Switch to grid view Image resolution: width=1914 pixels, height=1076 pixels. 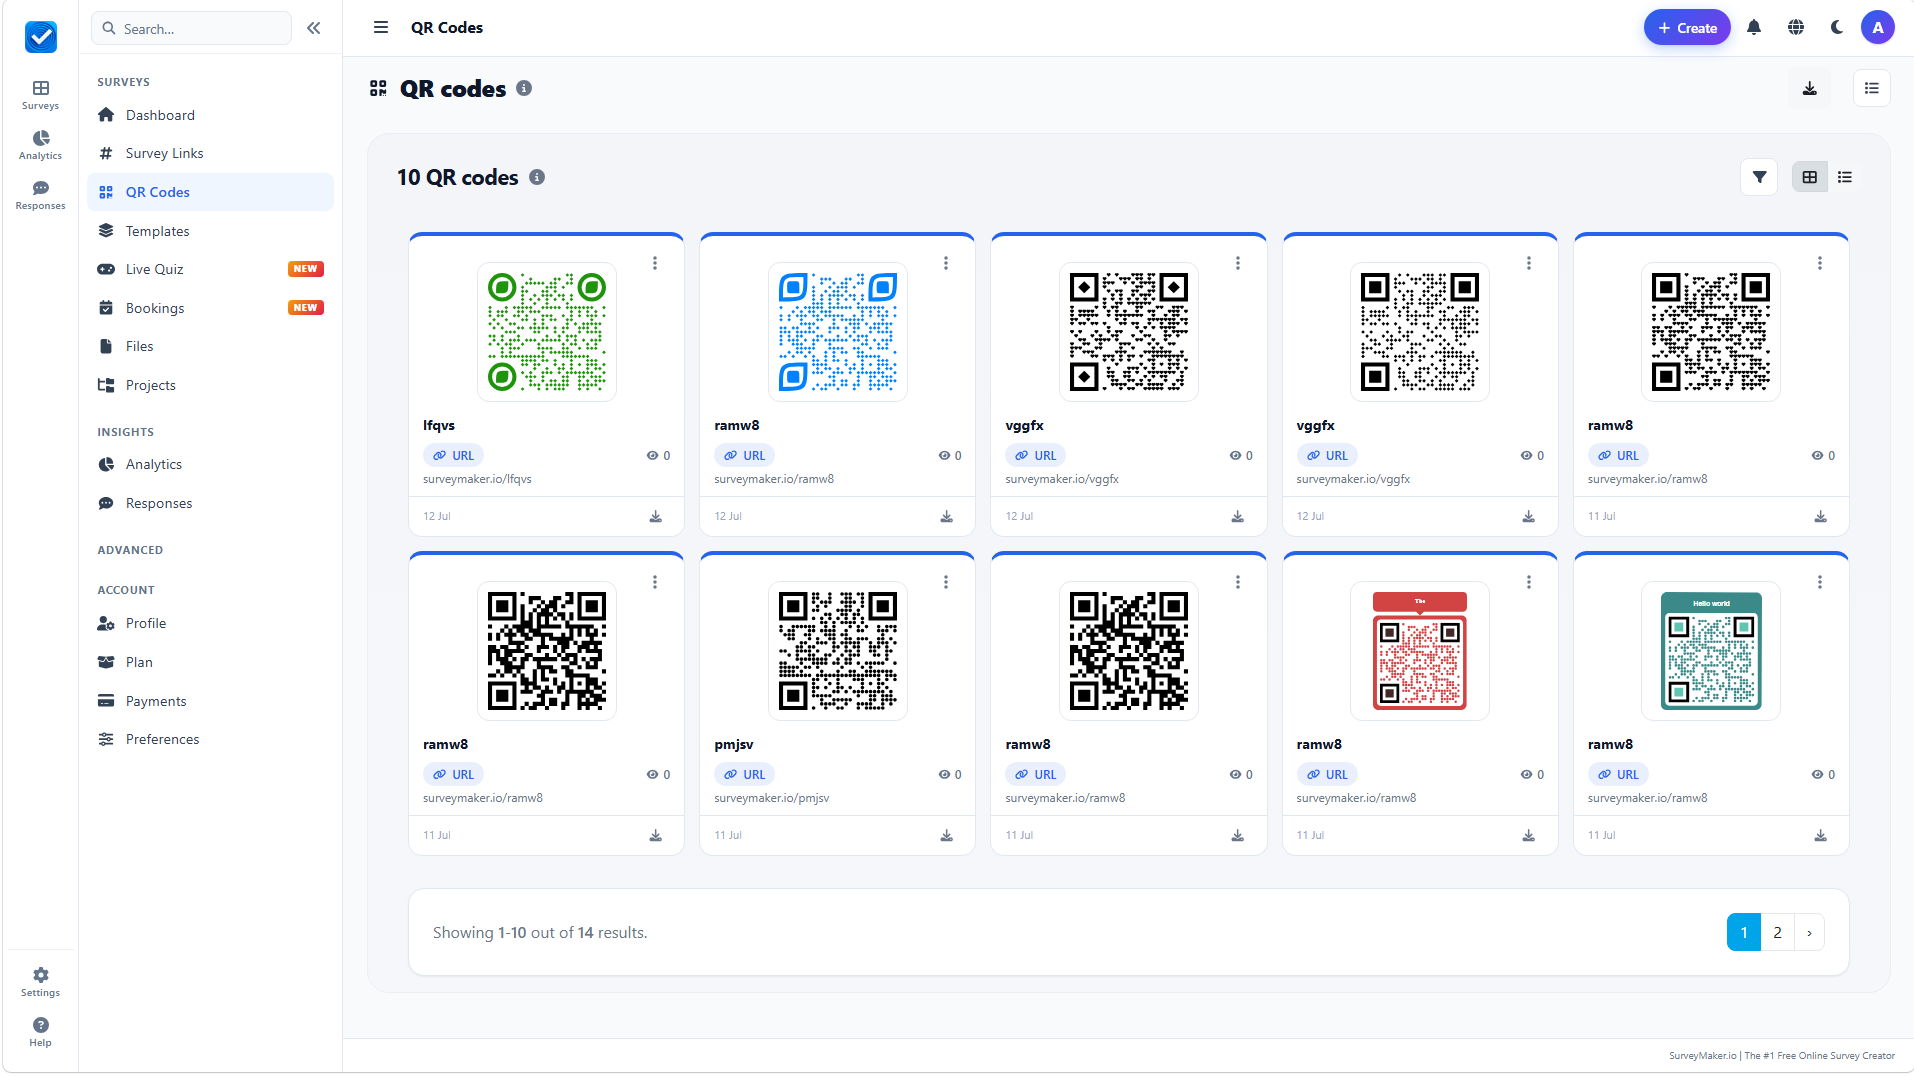click(1809, 177)
